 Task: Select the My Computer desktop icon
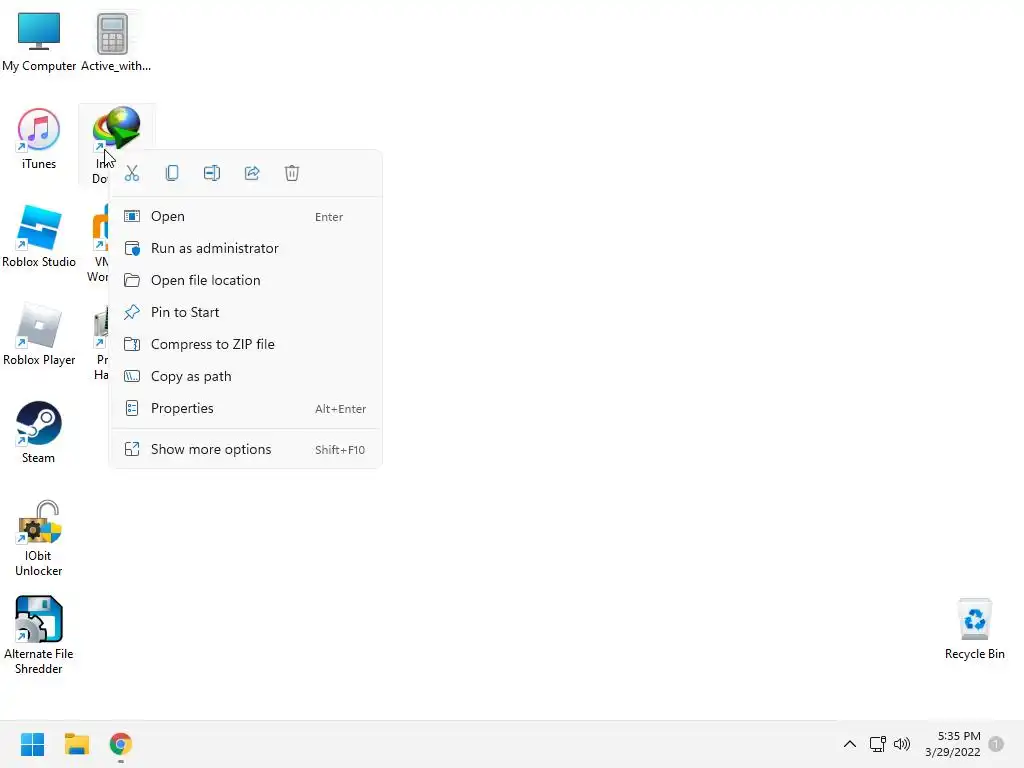tap(39, 42)
